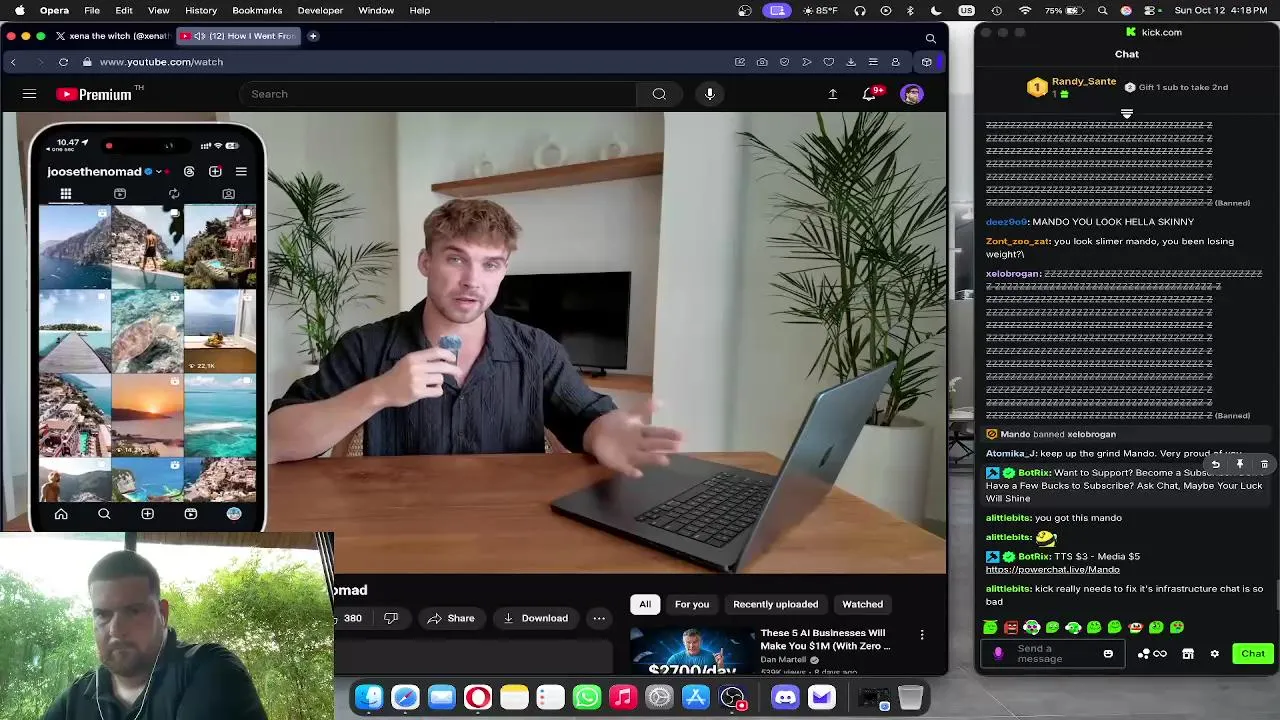1280x720 pixels.
Task: Open the YouTube account avatar
Action: click(911, 94)
